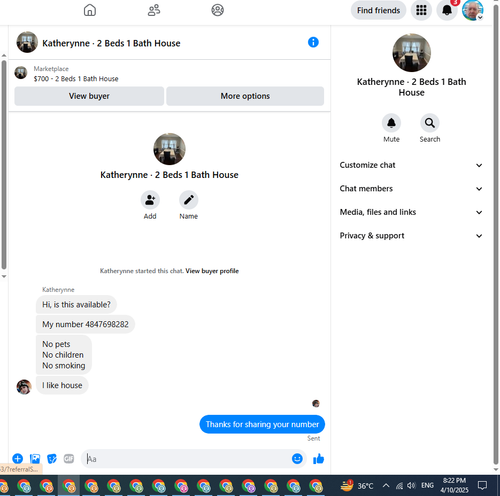Click the volume speaker tray icon
The width and height of the screenshot is (500, 496).
pos(411,486)
